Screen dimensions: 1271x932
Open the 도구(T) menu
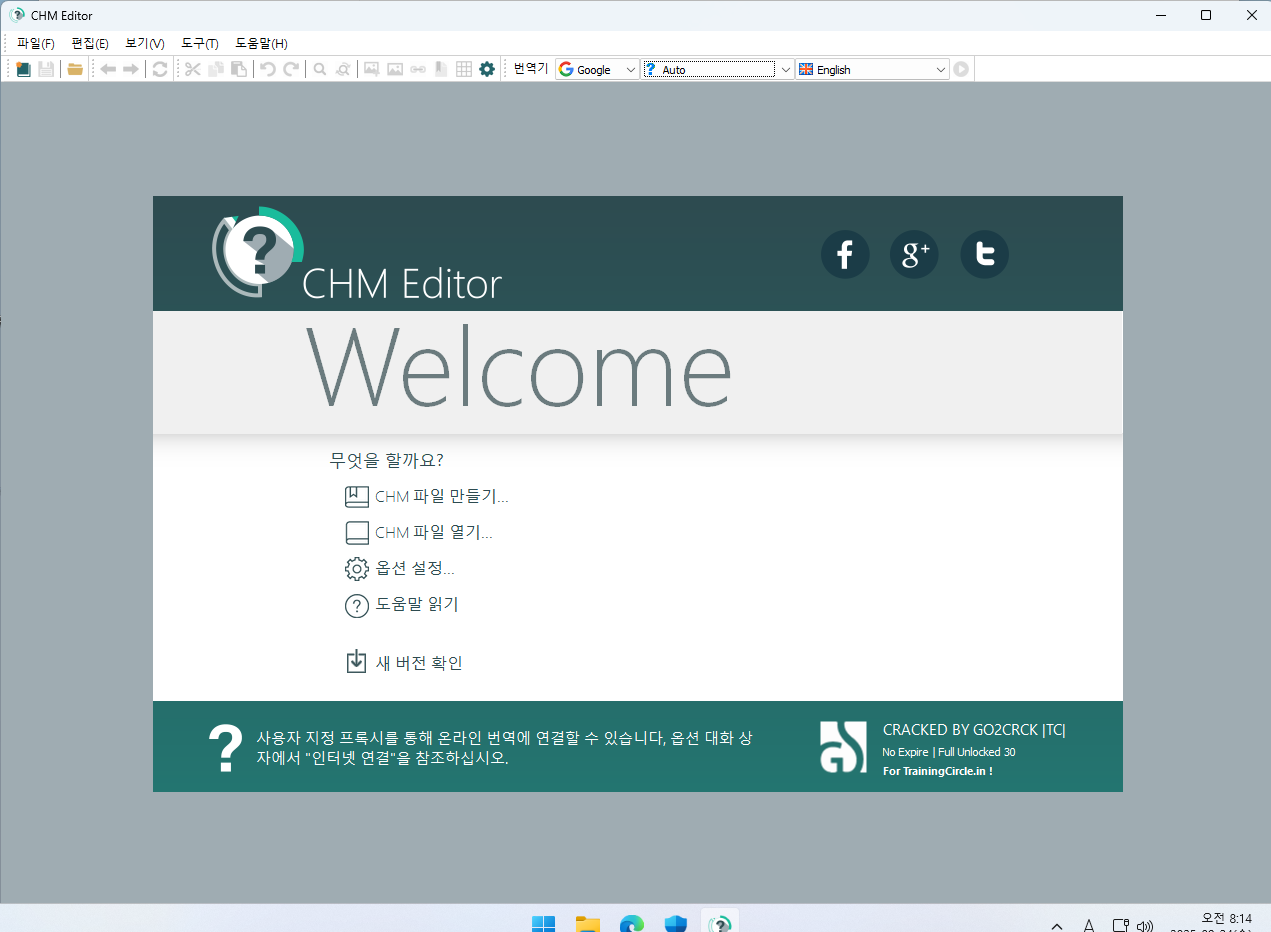tap(200, 43)
